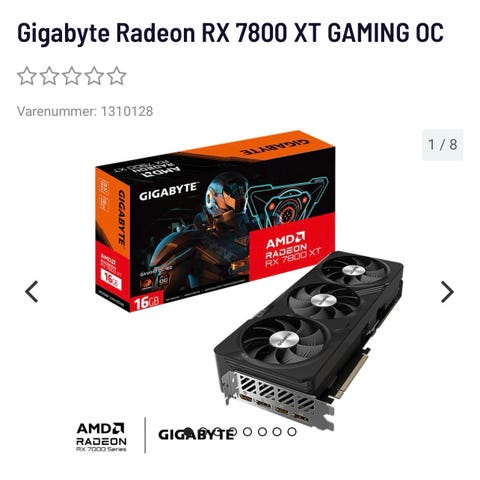The image size is (480, 480).
Task: Open the fourth carousel dot image
Action: (232, 432)
